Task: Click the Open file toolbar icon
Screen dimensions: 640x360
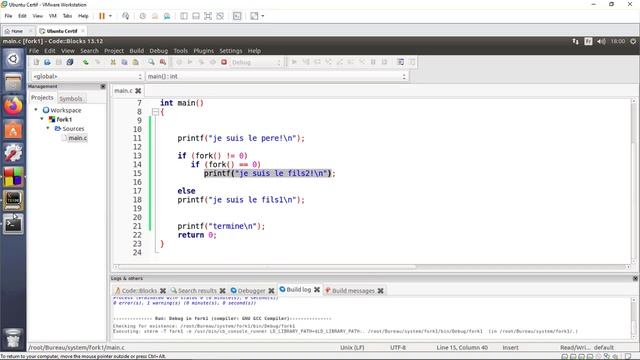Action: [x=47, y=62]
